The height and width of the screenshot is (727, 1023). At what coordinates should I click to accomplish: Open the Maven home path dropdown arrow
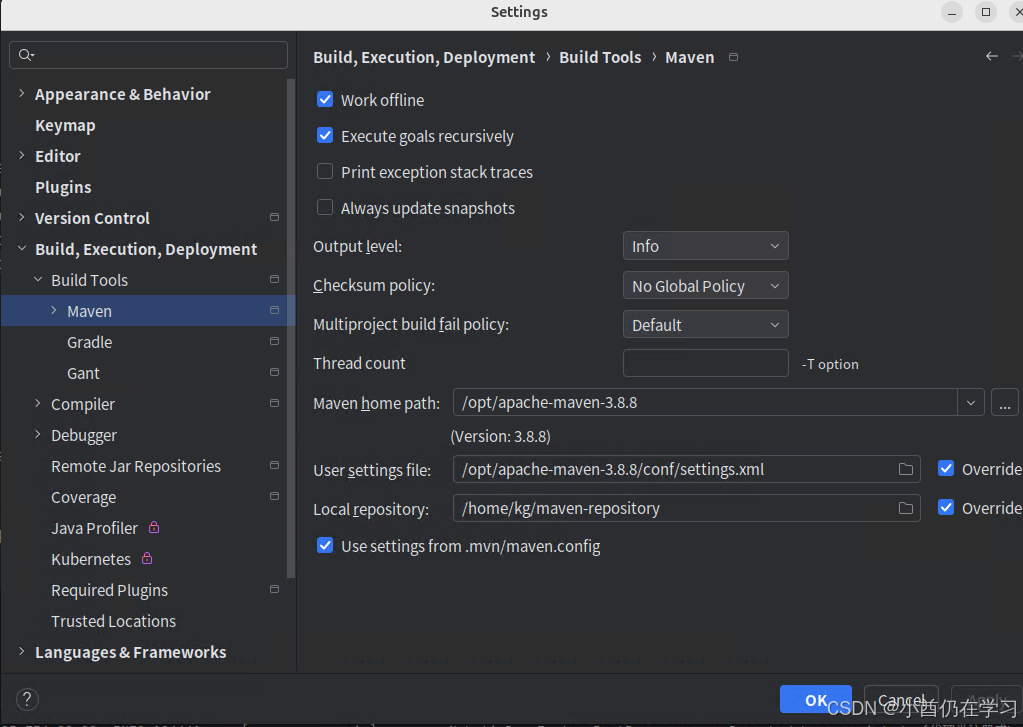coord(971,403)
